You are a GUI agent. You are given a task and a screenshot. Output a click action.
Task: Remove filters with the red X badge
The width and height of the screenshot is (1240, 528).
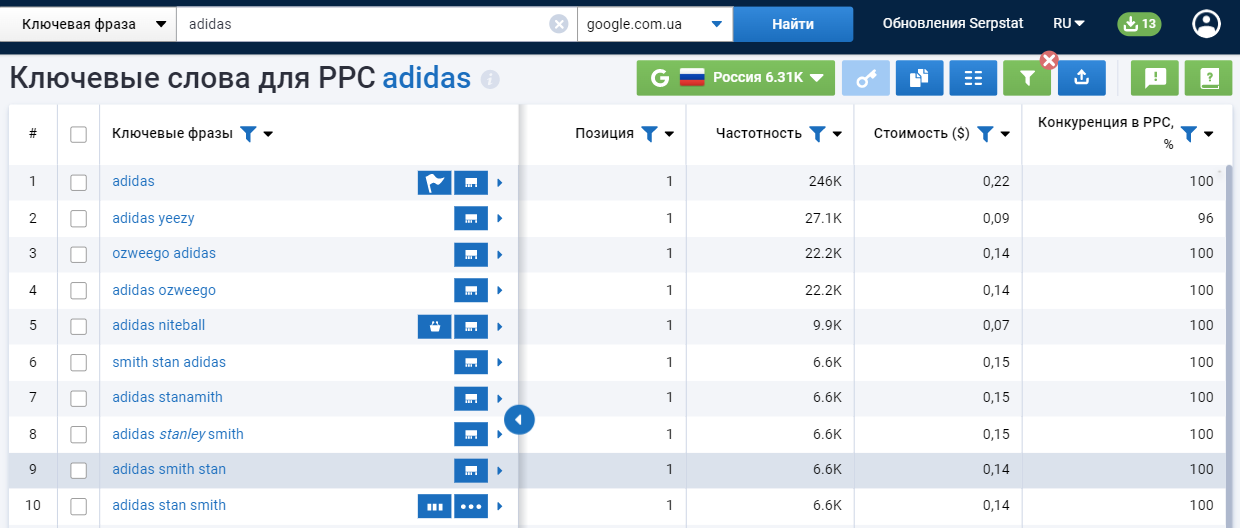1049,60
